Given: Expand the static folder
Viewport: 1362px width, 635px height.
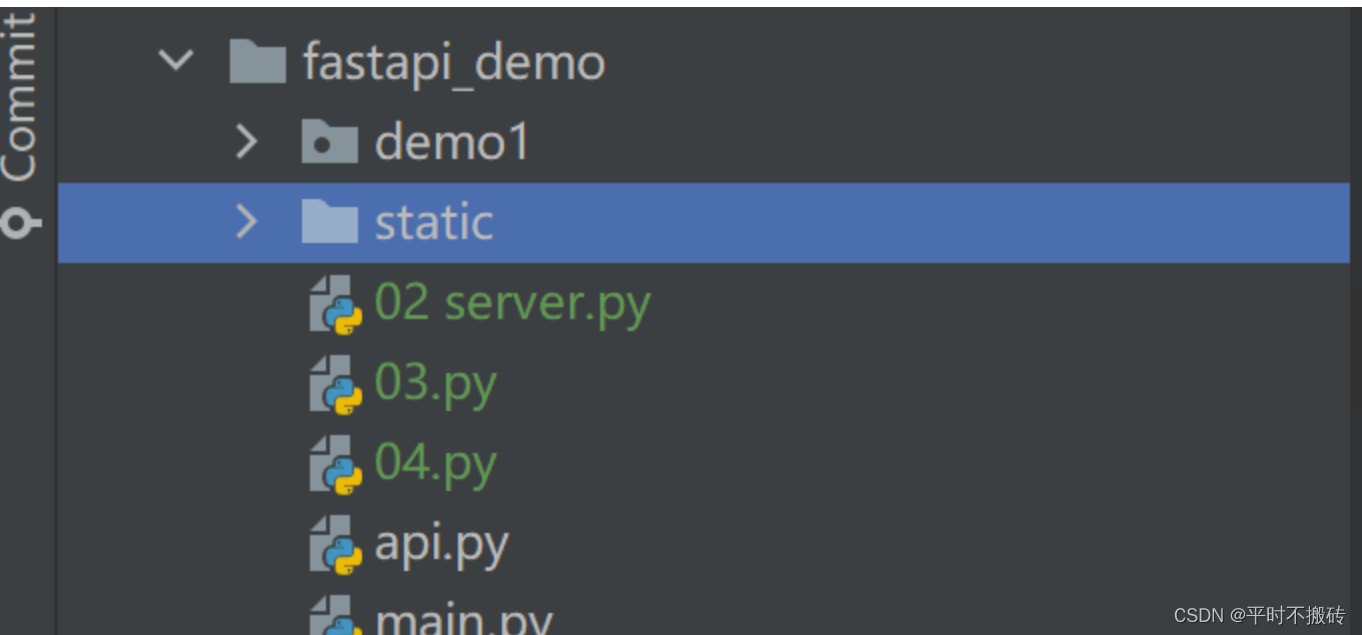Looking at the screenshot, I should [x=247, y=221].
